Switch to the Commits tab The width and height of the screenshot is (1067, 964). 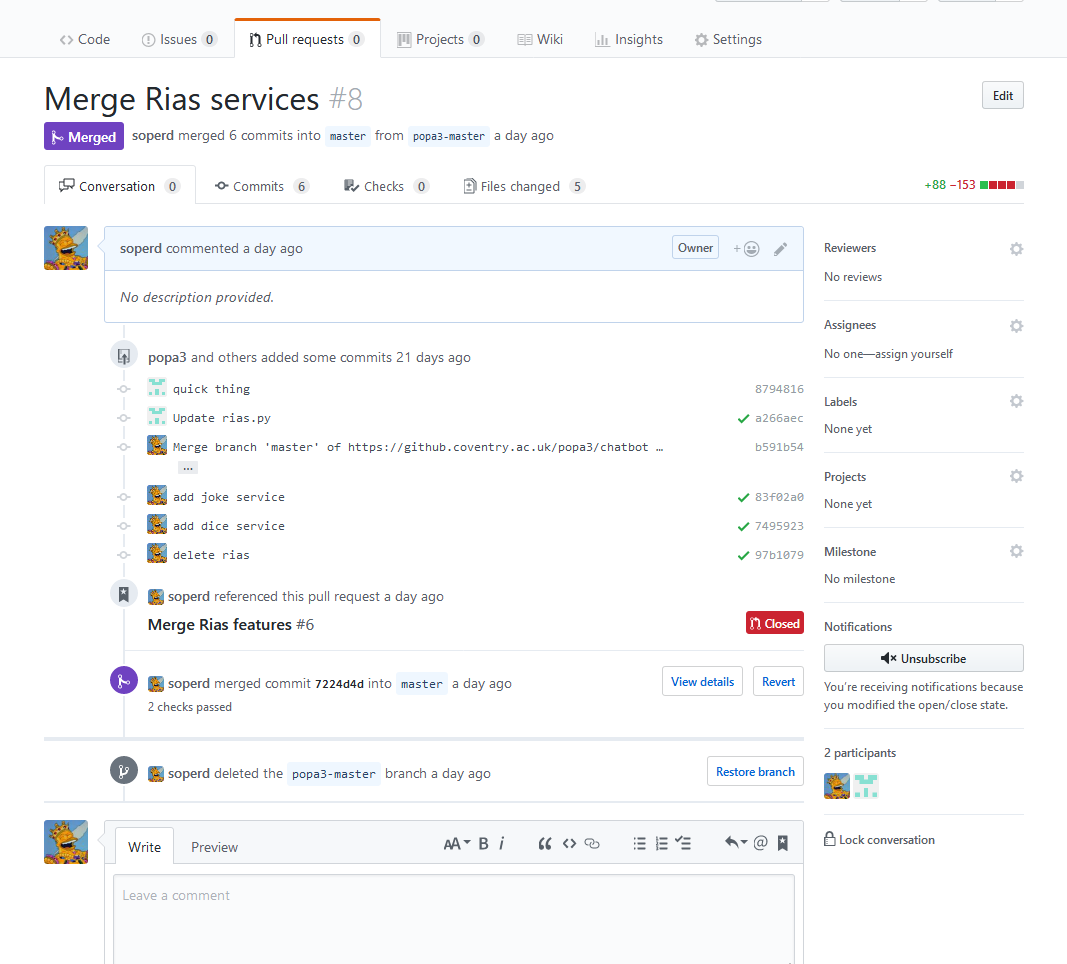(x=261, y=185)
